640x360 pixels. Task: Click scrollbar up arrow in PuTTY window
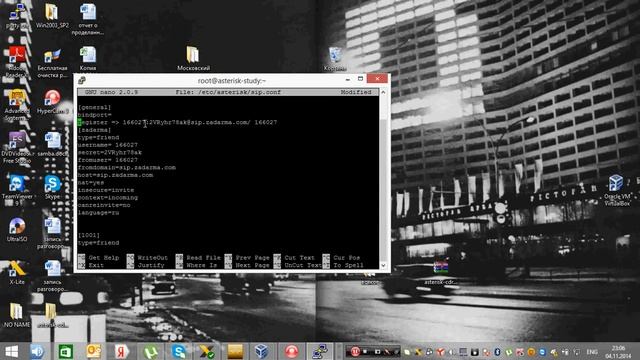383,92
